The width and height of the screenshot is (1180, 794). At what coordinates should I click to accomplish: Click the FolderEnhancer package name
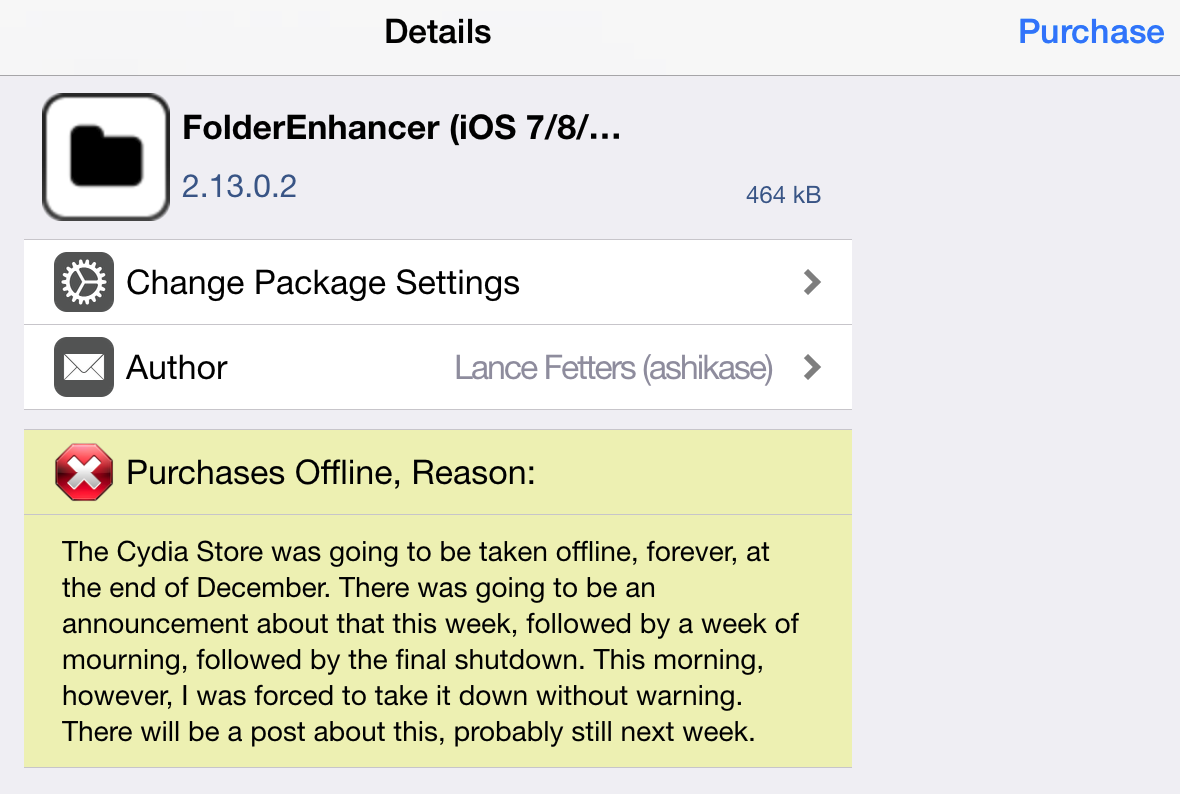(310, 128)
